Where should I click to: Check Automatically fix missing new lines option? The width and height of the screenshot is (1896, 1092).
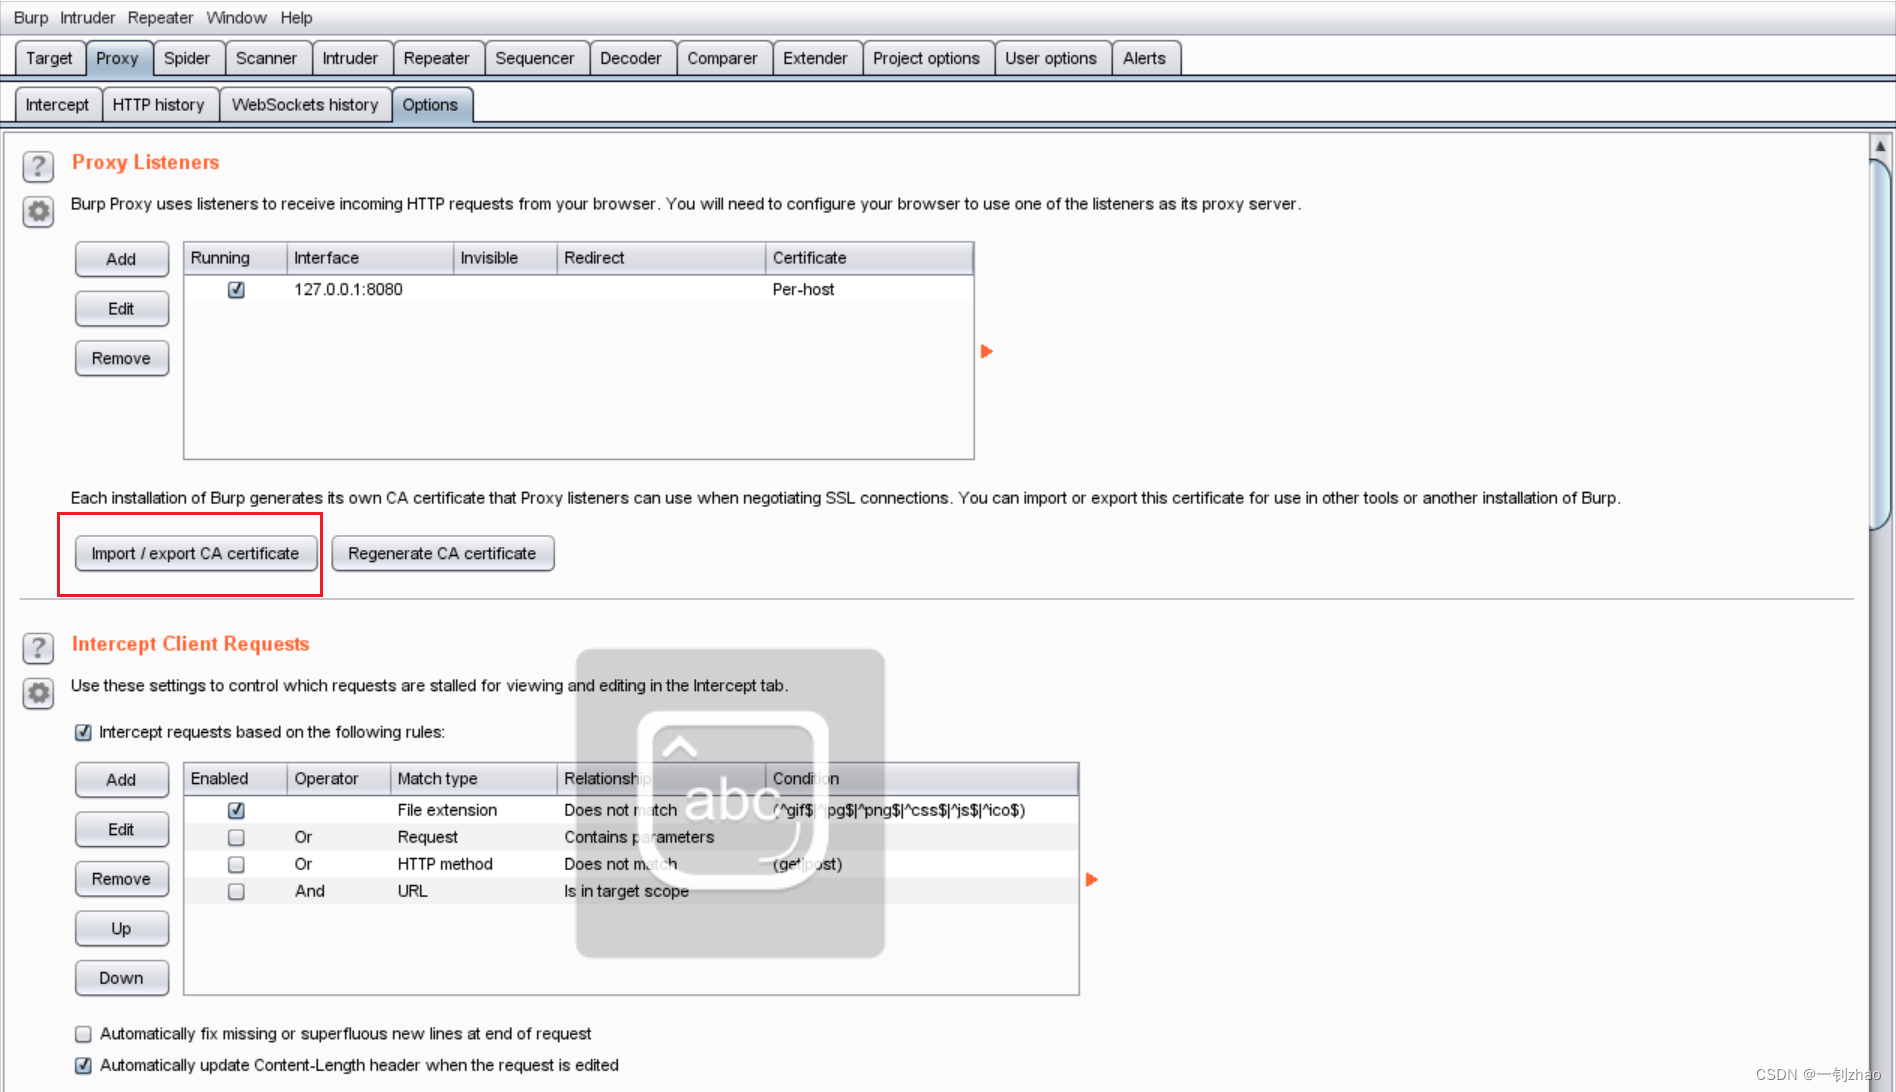(83, 1034)
